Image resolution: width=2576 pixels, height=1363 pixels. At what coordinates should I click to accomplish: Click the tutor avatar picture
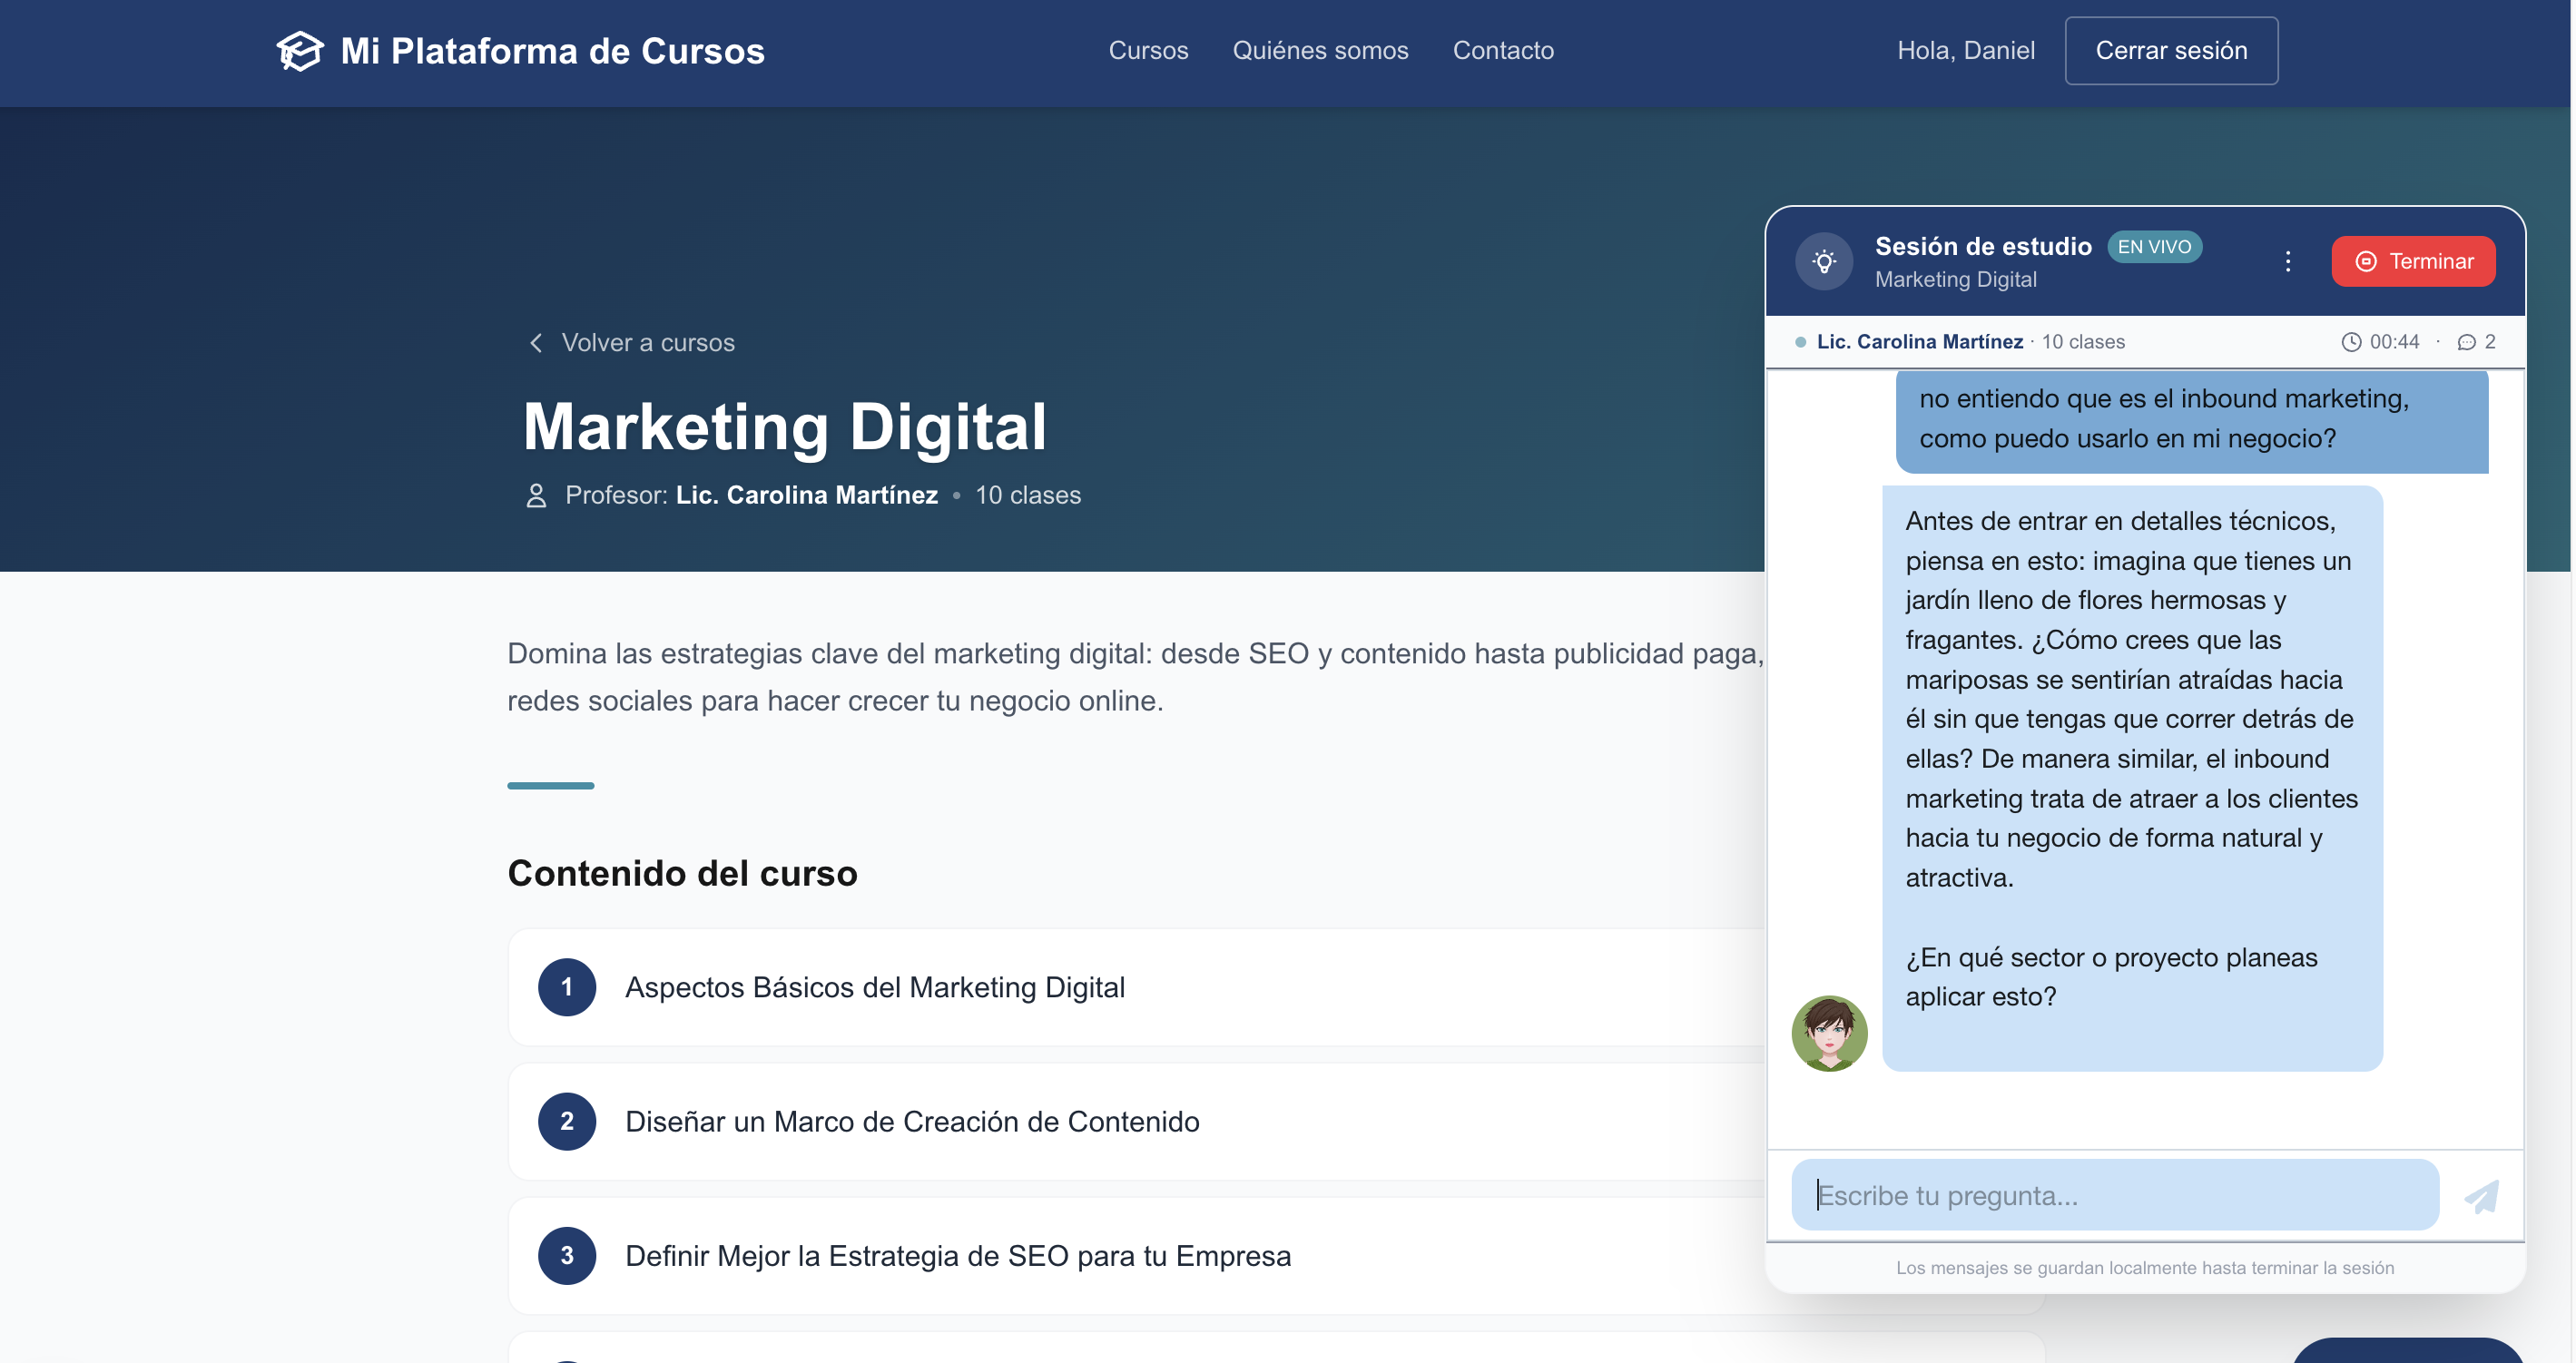click(1829, 1033)
